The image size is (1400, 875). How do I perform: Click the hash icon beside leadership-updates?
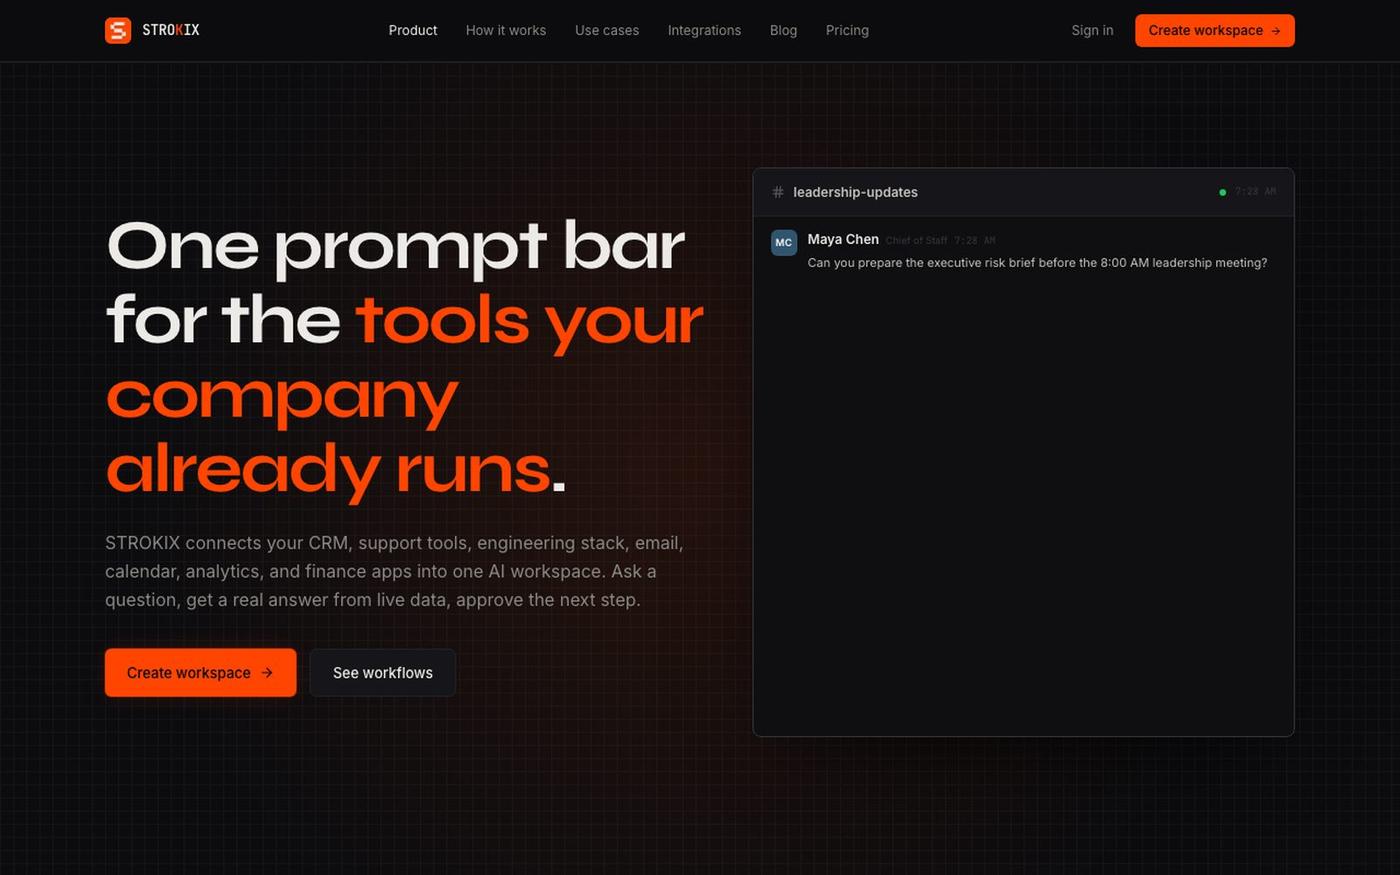778,192
